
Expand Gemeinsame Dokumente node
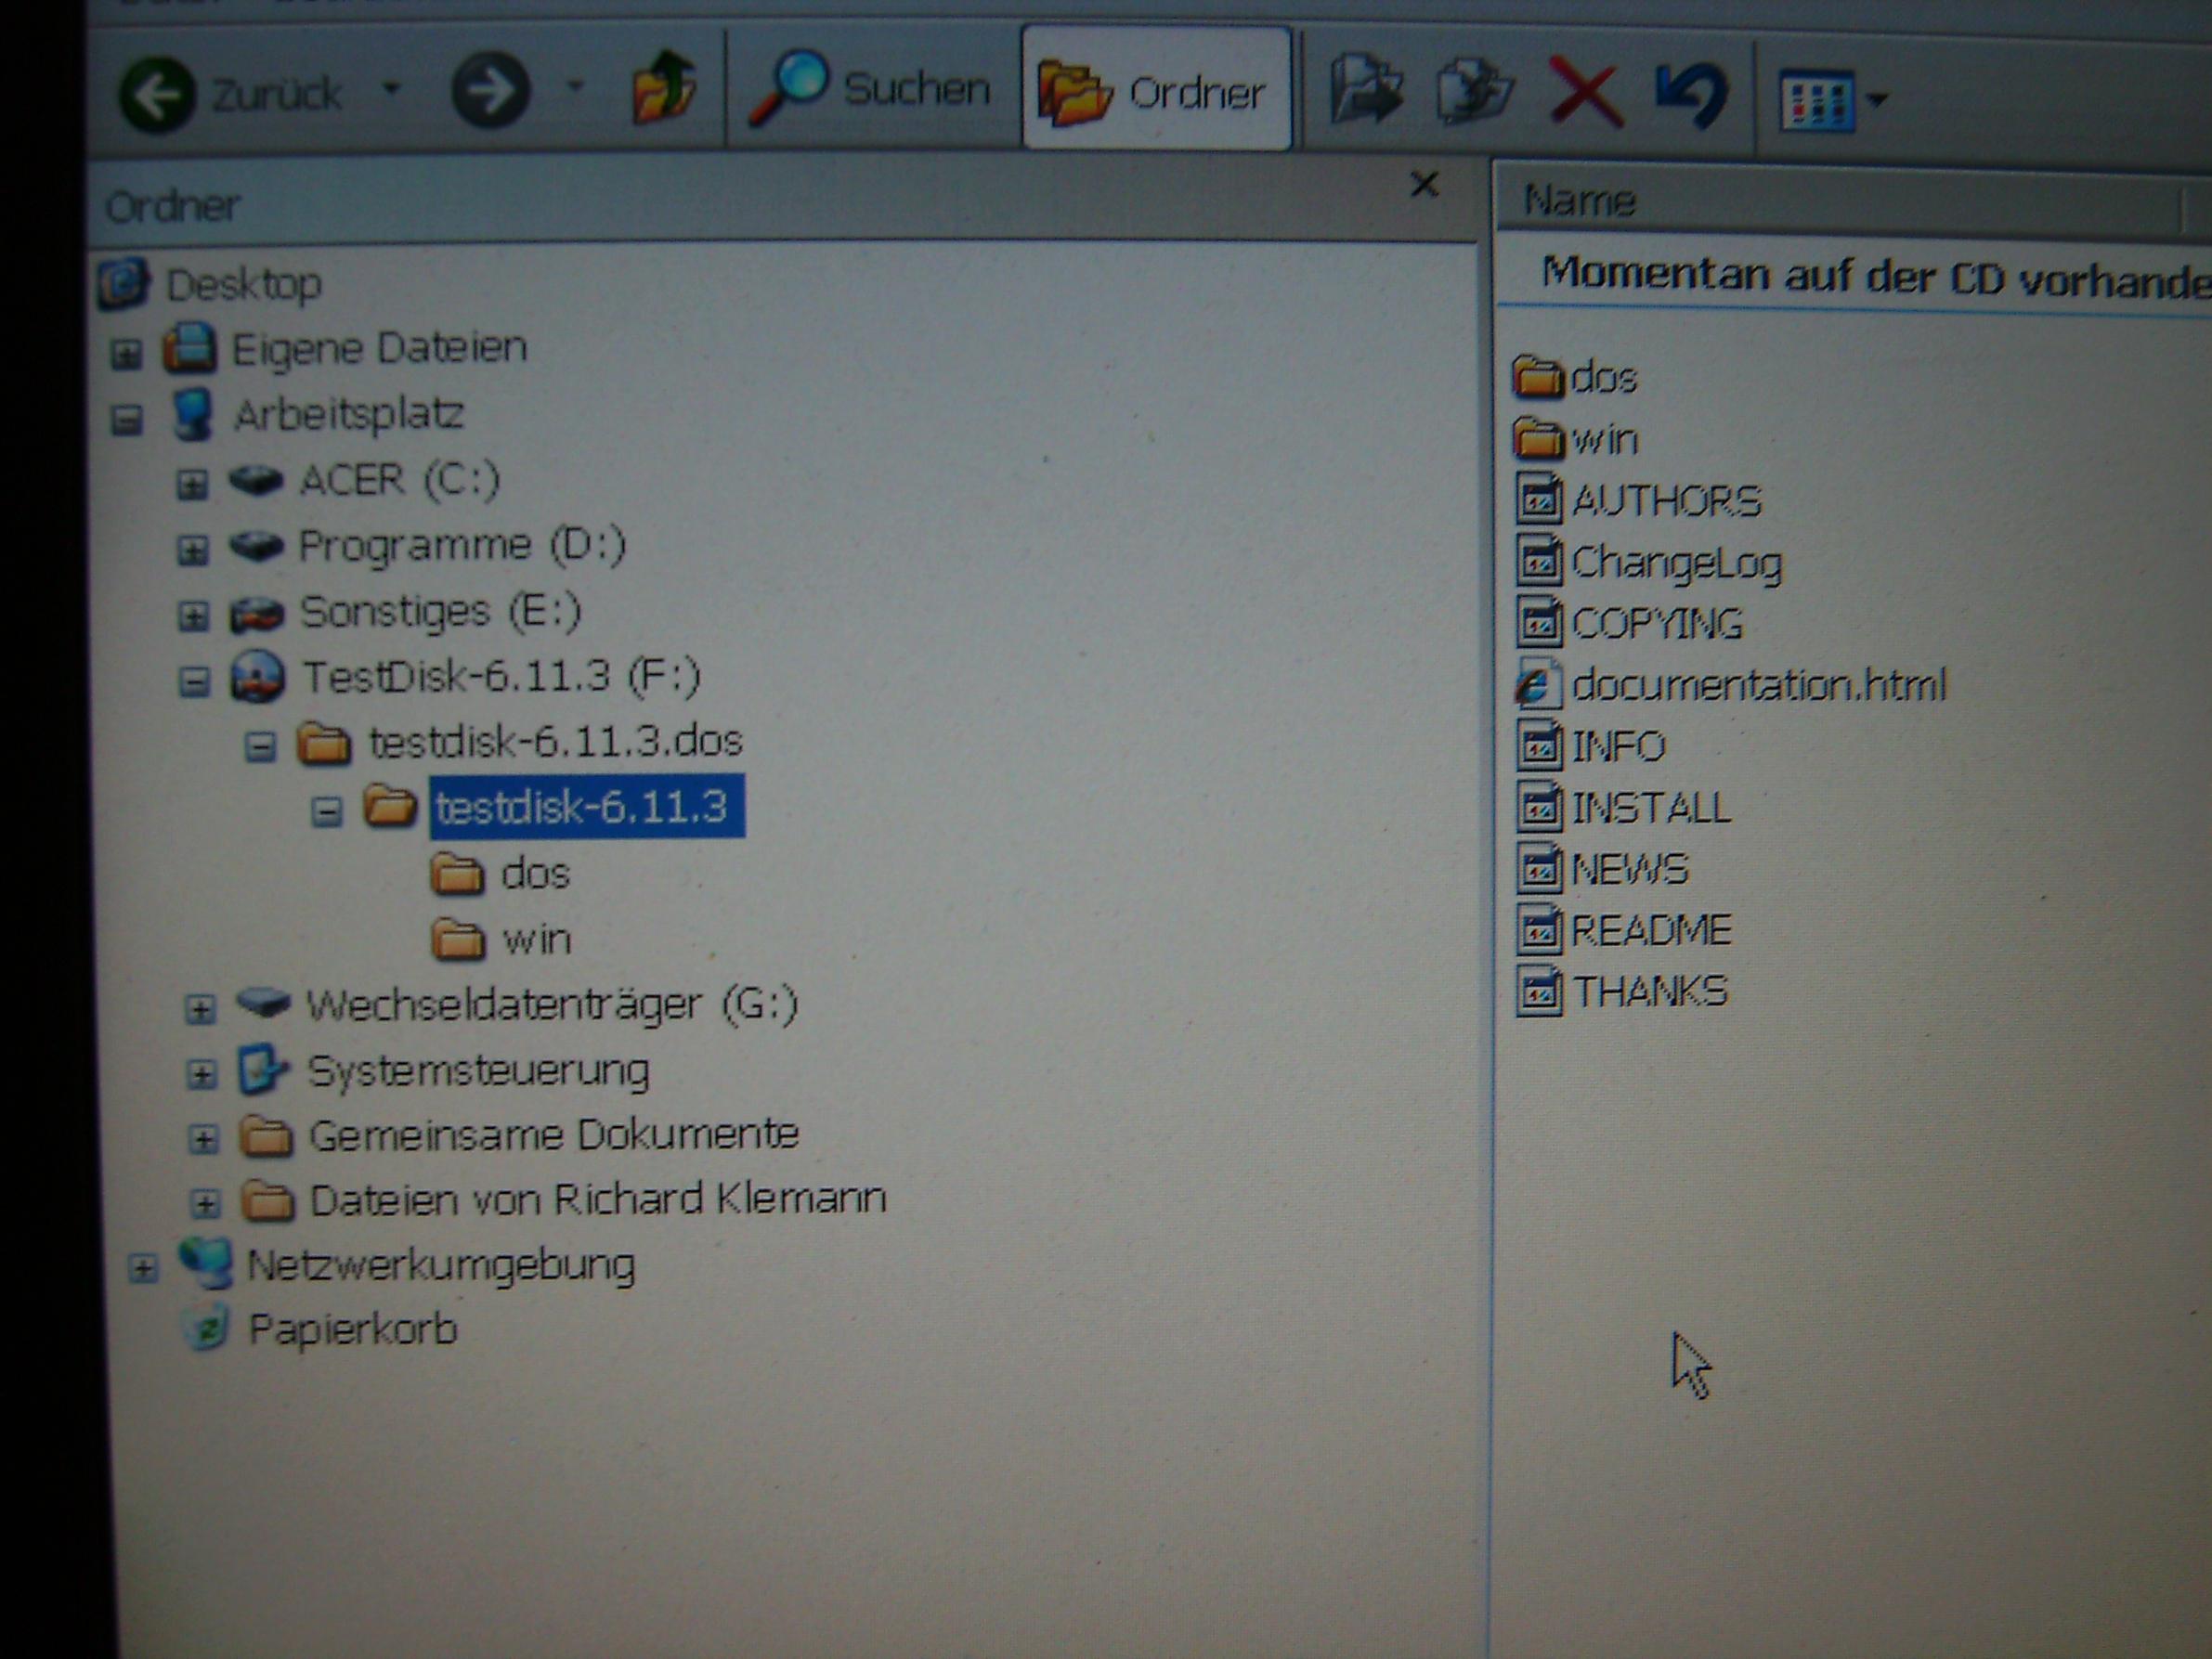(x=203, y=1140)
